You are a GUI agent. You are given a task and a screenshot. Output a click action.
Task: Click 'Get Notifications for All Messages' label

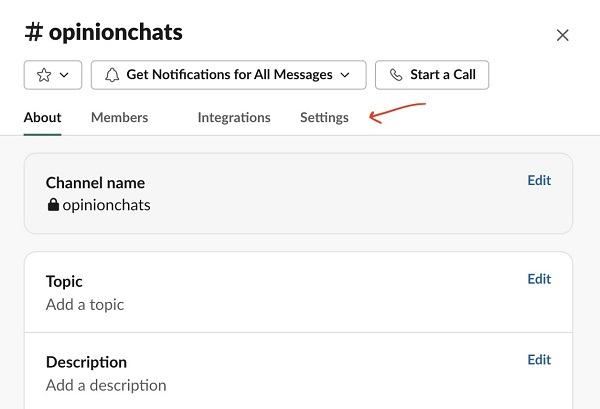tap(229, 75)
